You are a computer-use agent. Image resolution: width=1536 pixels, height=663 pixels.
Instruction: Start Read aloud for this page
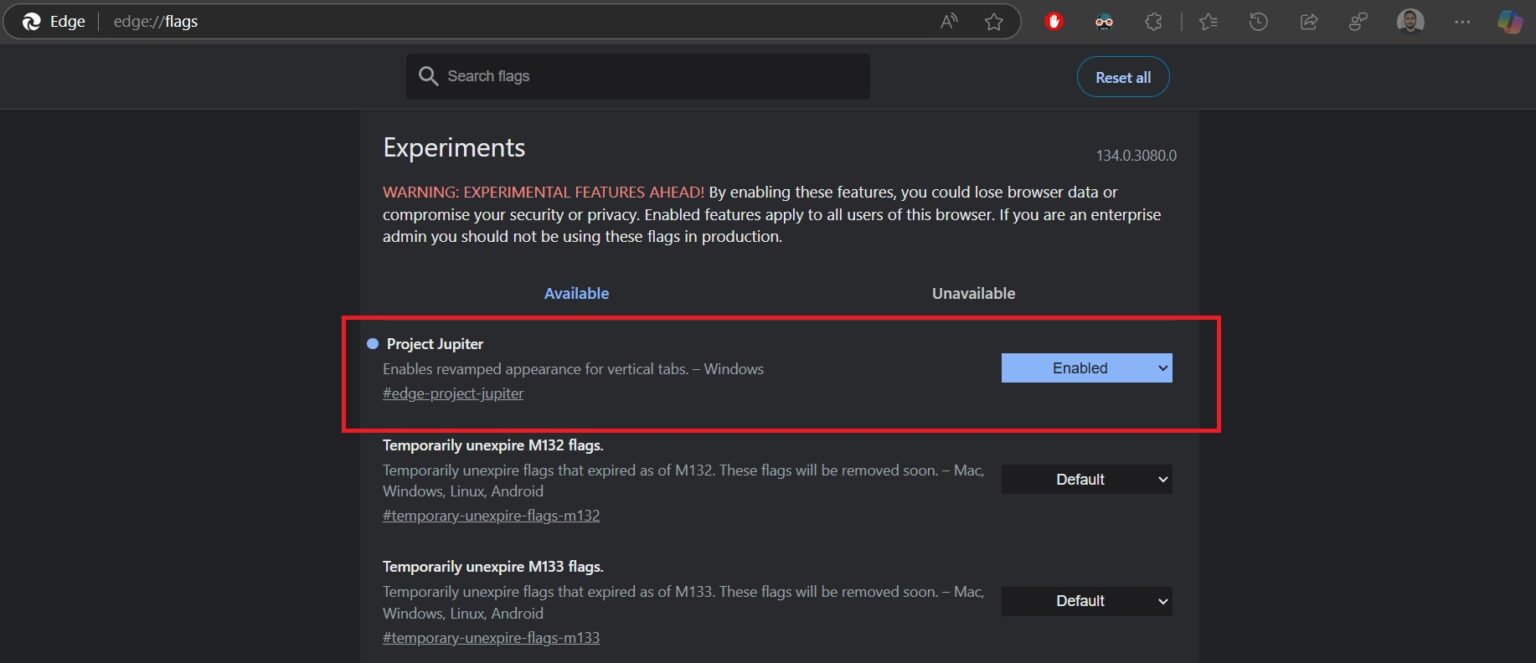click(947, 20)
